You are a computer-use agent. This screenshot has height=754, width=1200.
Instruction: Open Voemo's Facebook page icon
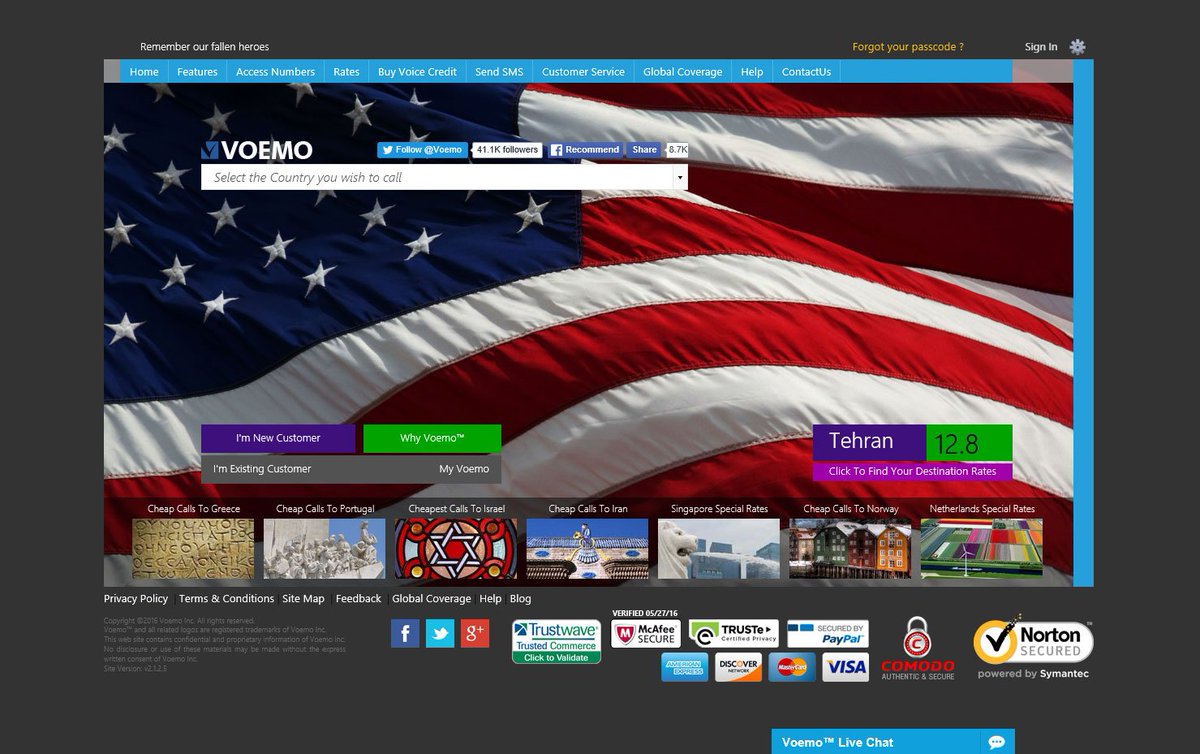click(x=405, y=633)
